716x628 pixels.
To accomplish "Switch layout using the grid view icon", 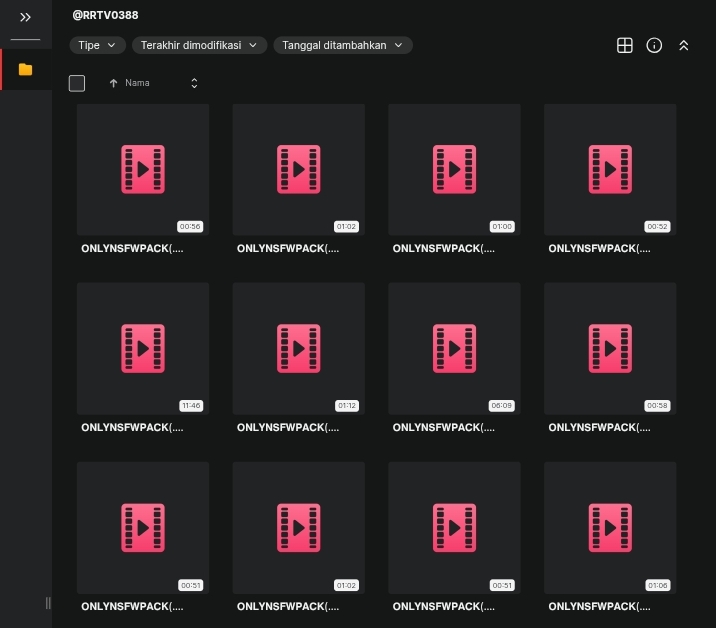I will (625, 45).
